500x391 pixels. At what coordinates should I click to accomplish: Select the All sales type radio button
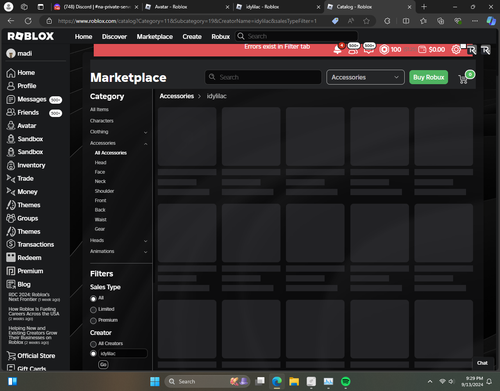[93, 299]
